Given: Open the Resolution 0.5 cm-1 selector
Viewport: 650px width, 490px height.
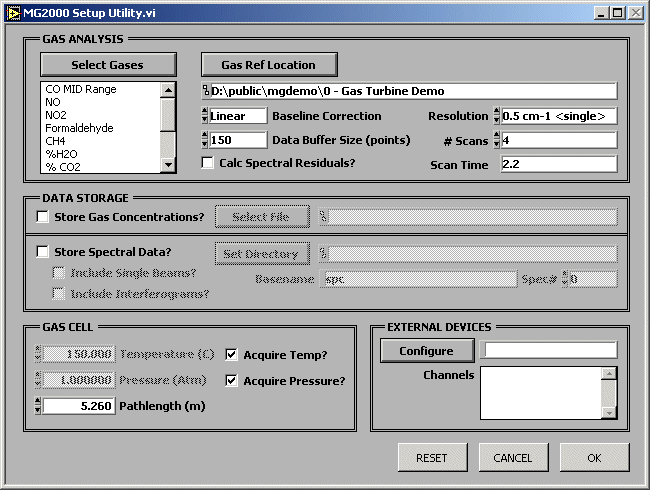Looking at the screenshot, I should pyautogui.click(x=559, y=116).
